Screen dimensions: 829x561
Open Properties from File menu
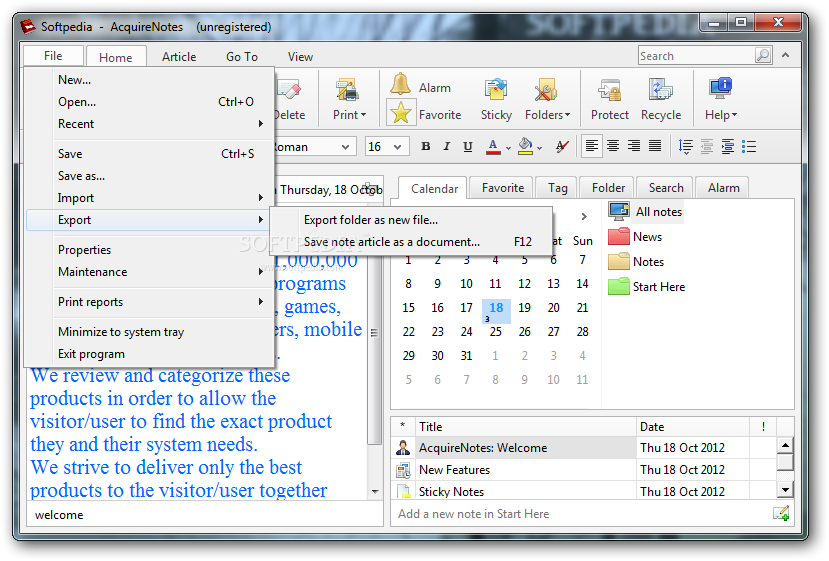pos(148,250)
